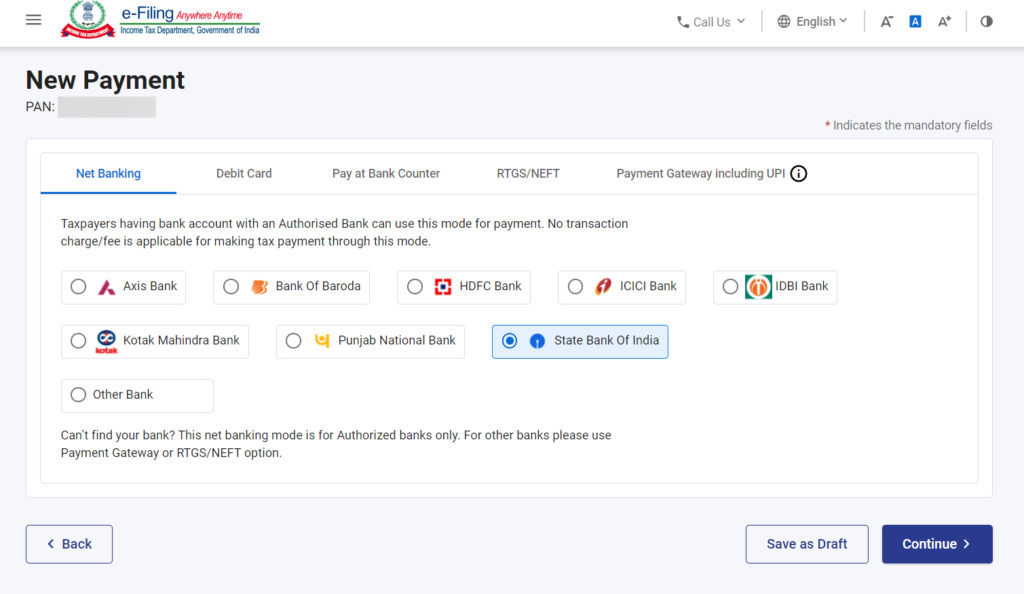Switch to the Debit Card tab
Screen dimensions: 1024x594
pyautogui.click(x=243, y=173)
